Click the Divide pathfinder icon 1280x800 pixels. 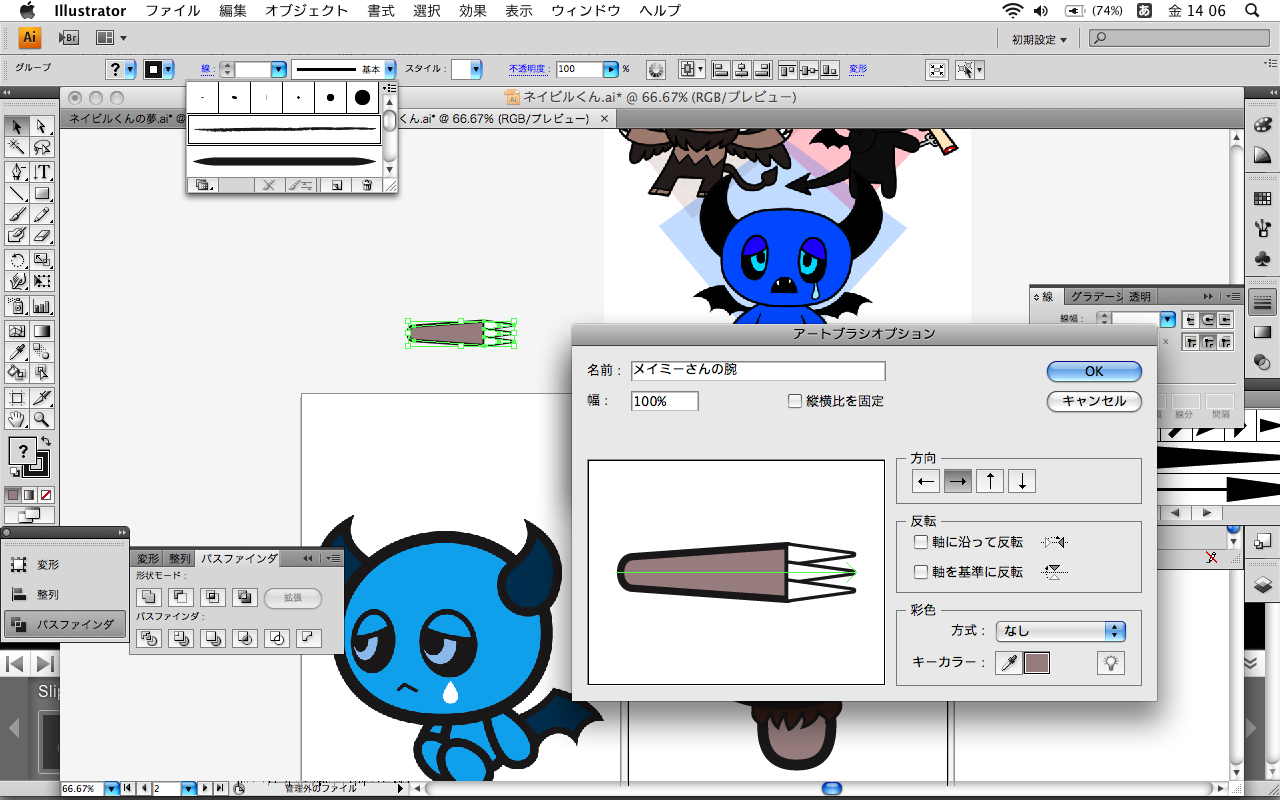[150, 638]
